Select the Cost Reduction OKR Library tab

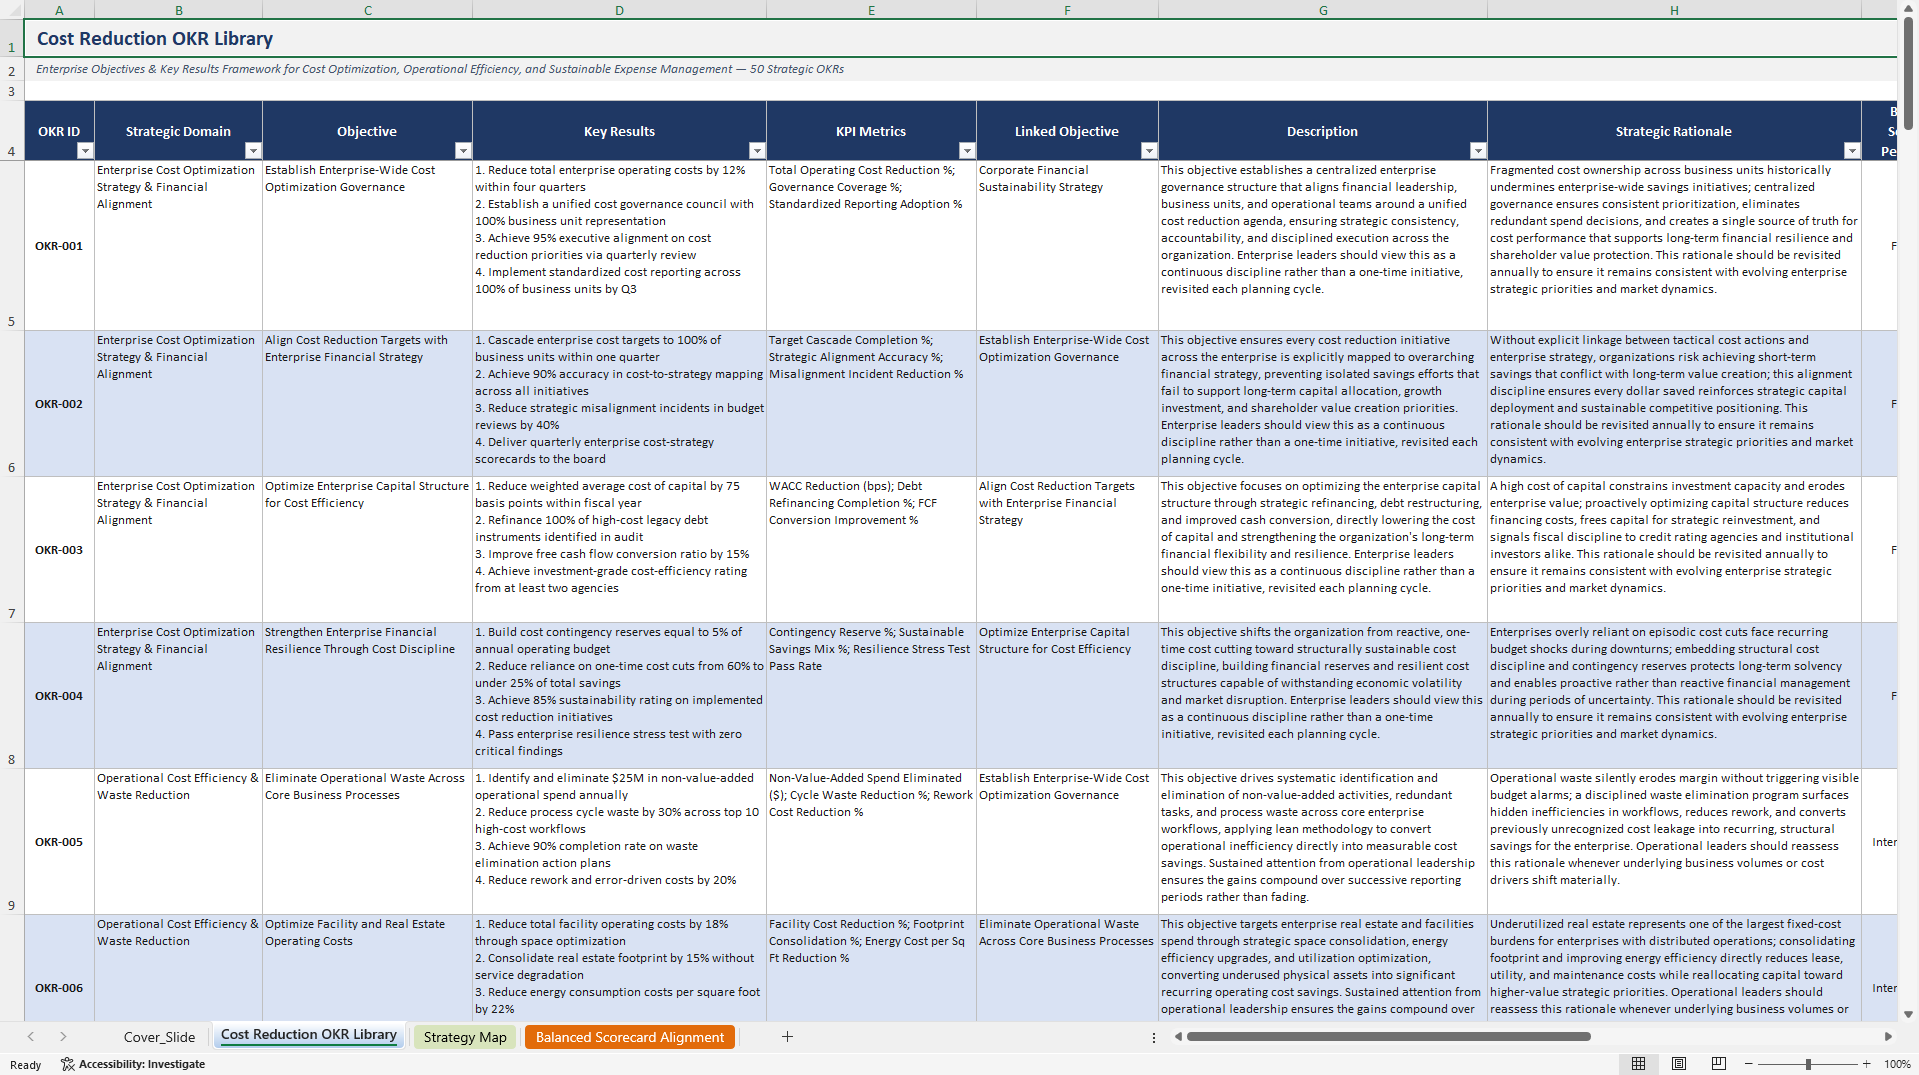click(x=309, y=1036)
